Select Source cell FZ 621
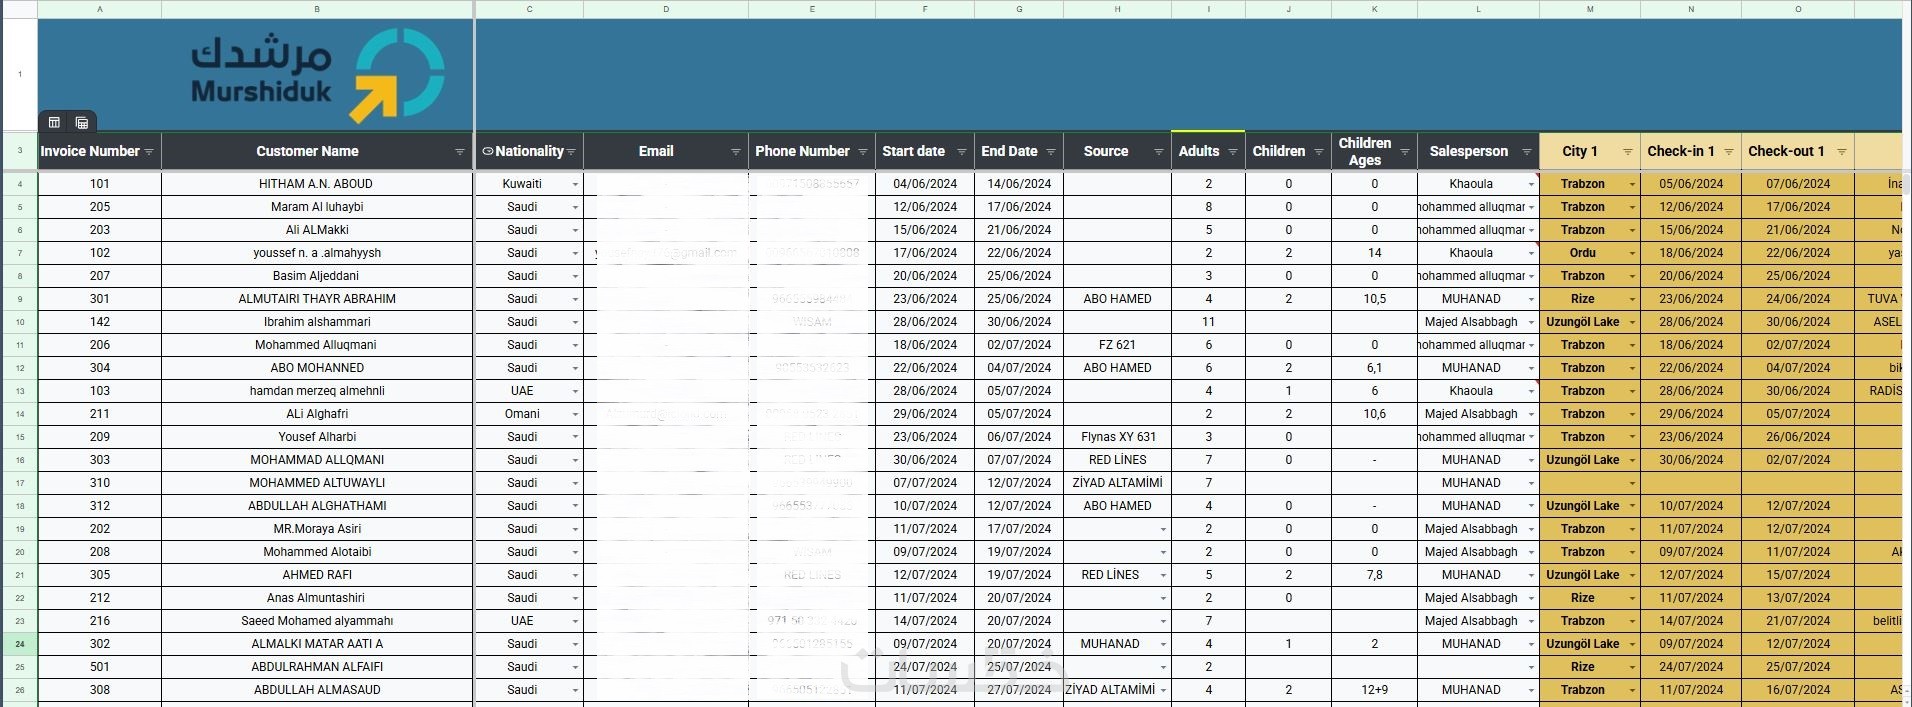Screen dimensions: 1912x707 (x=1117, y=345)
